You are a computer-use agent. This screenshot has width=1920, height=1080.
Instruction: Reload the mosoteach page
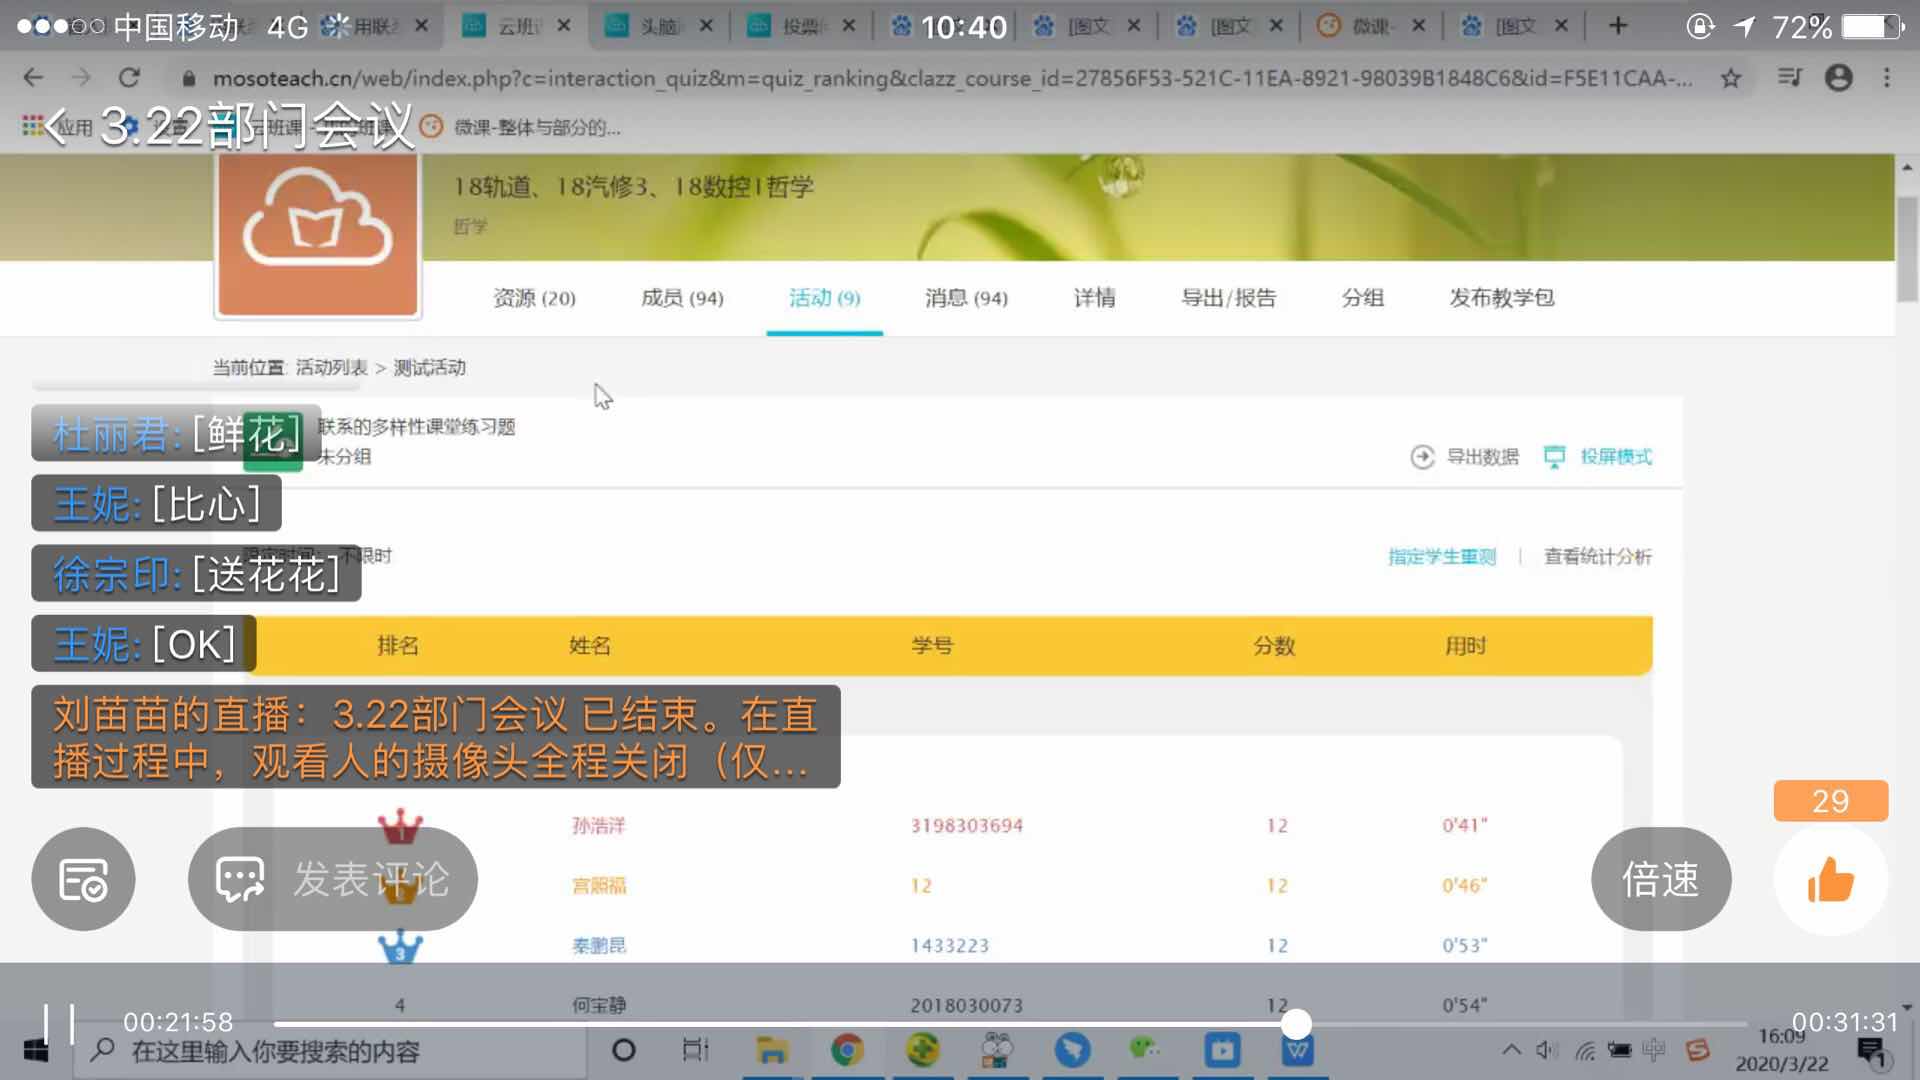(129, 77)
